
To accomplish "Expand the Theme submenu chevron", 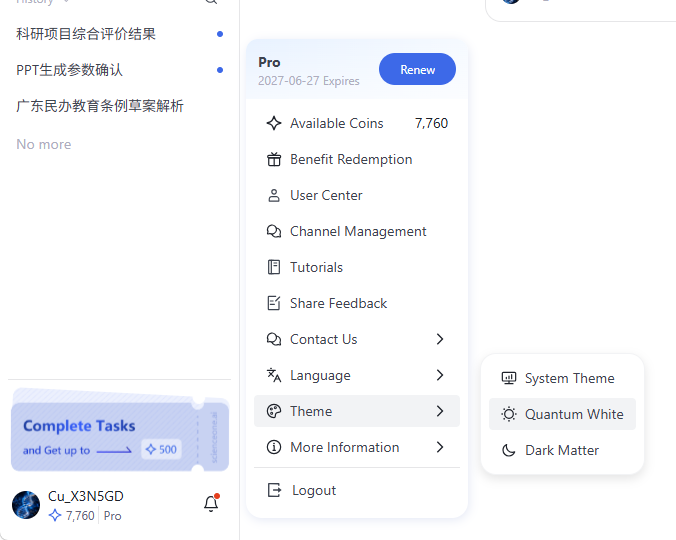I will tap(440, 411).
